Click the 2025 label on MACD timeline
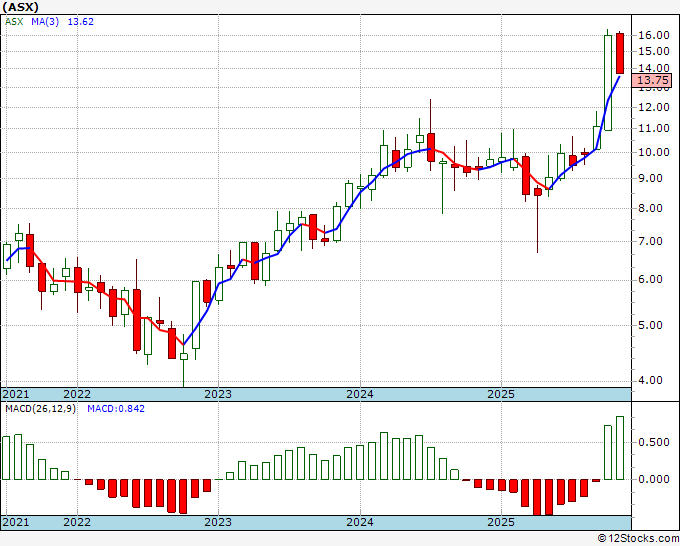This screenshot has width=680, height=546. pyautogui.click(x=501, y=522)
